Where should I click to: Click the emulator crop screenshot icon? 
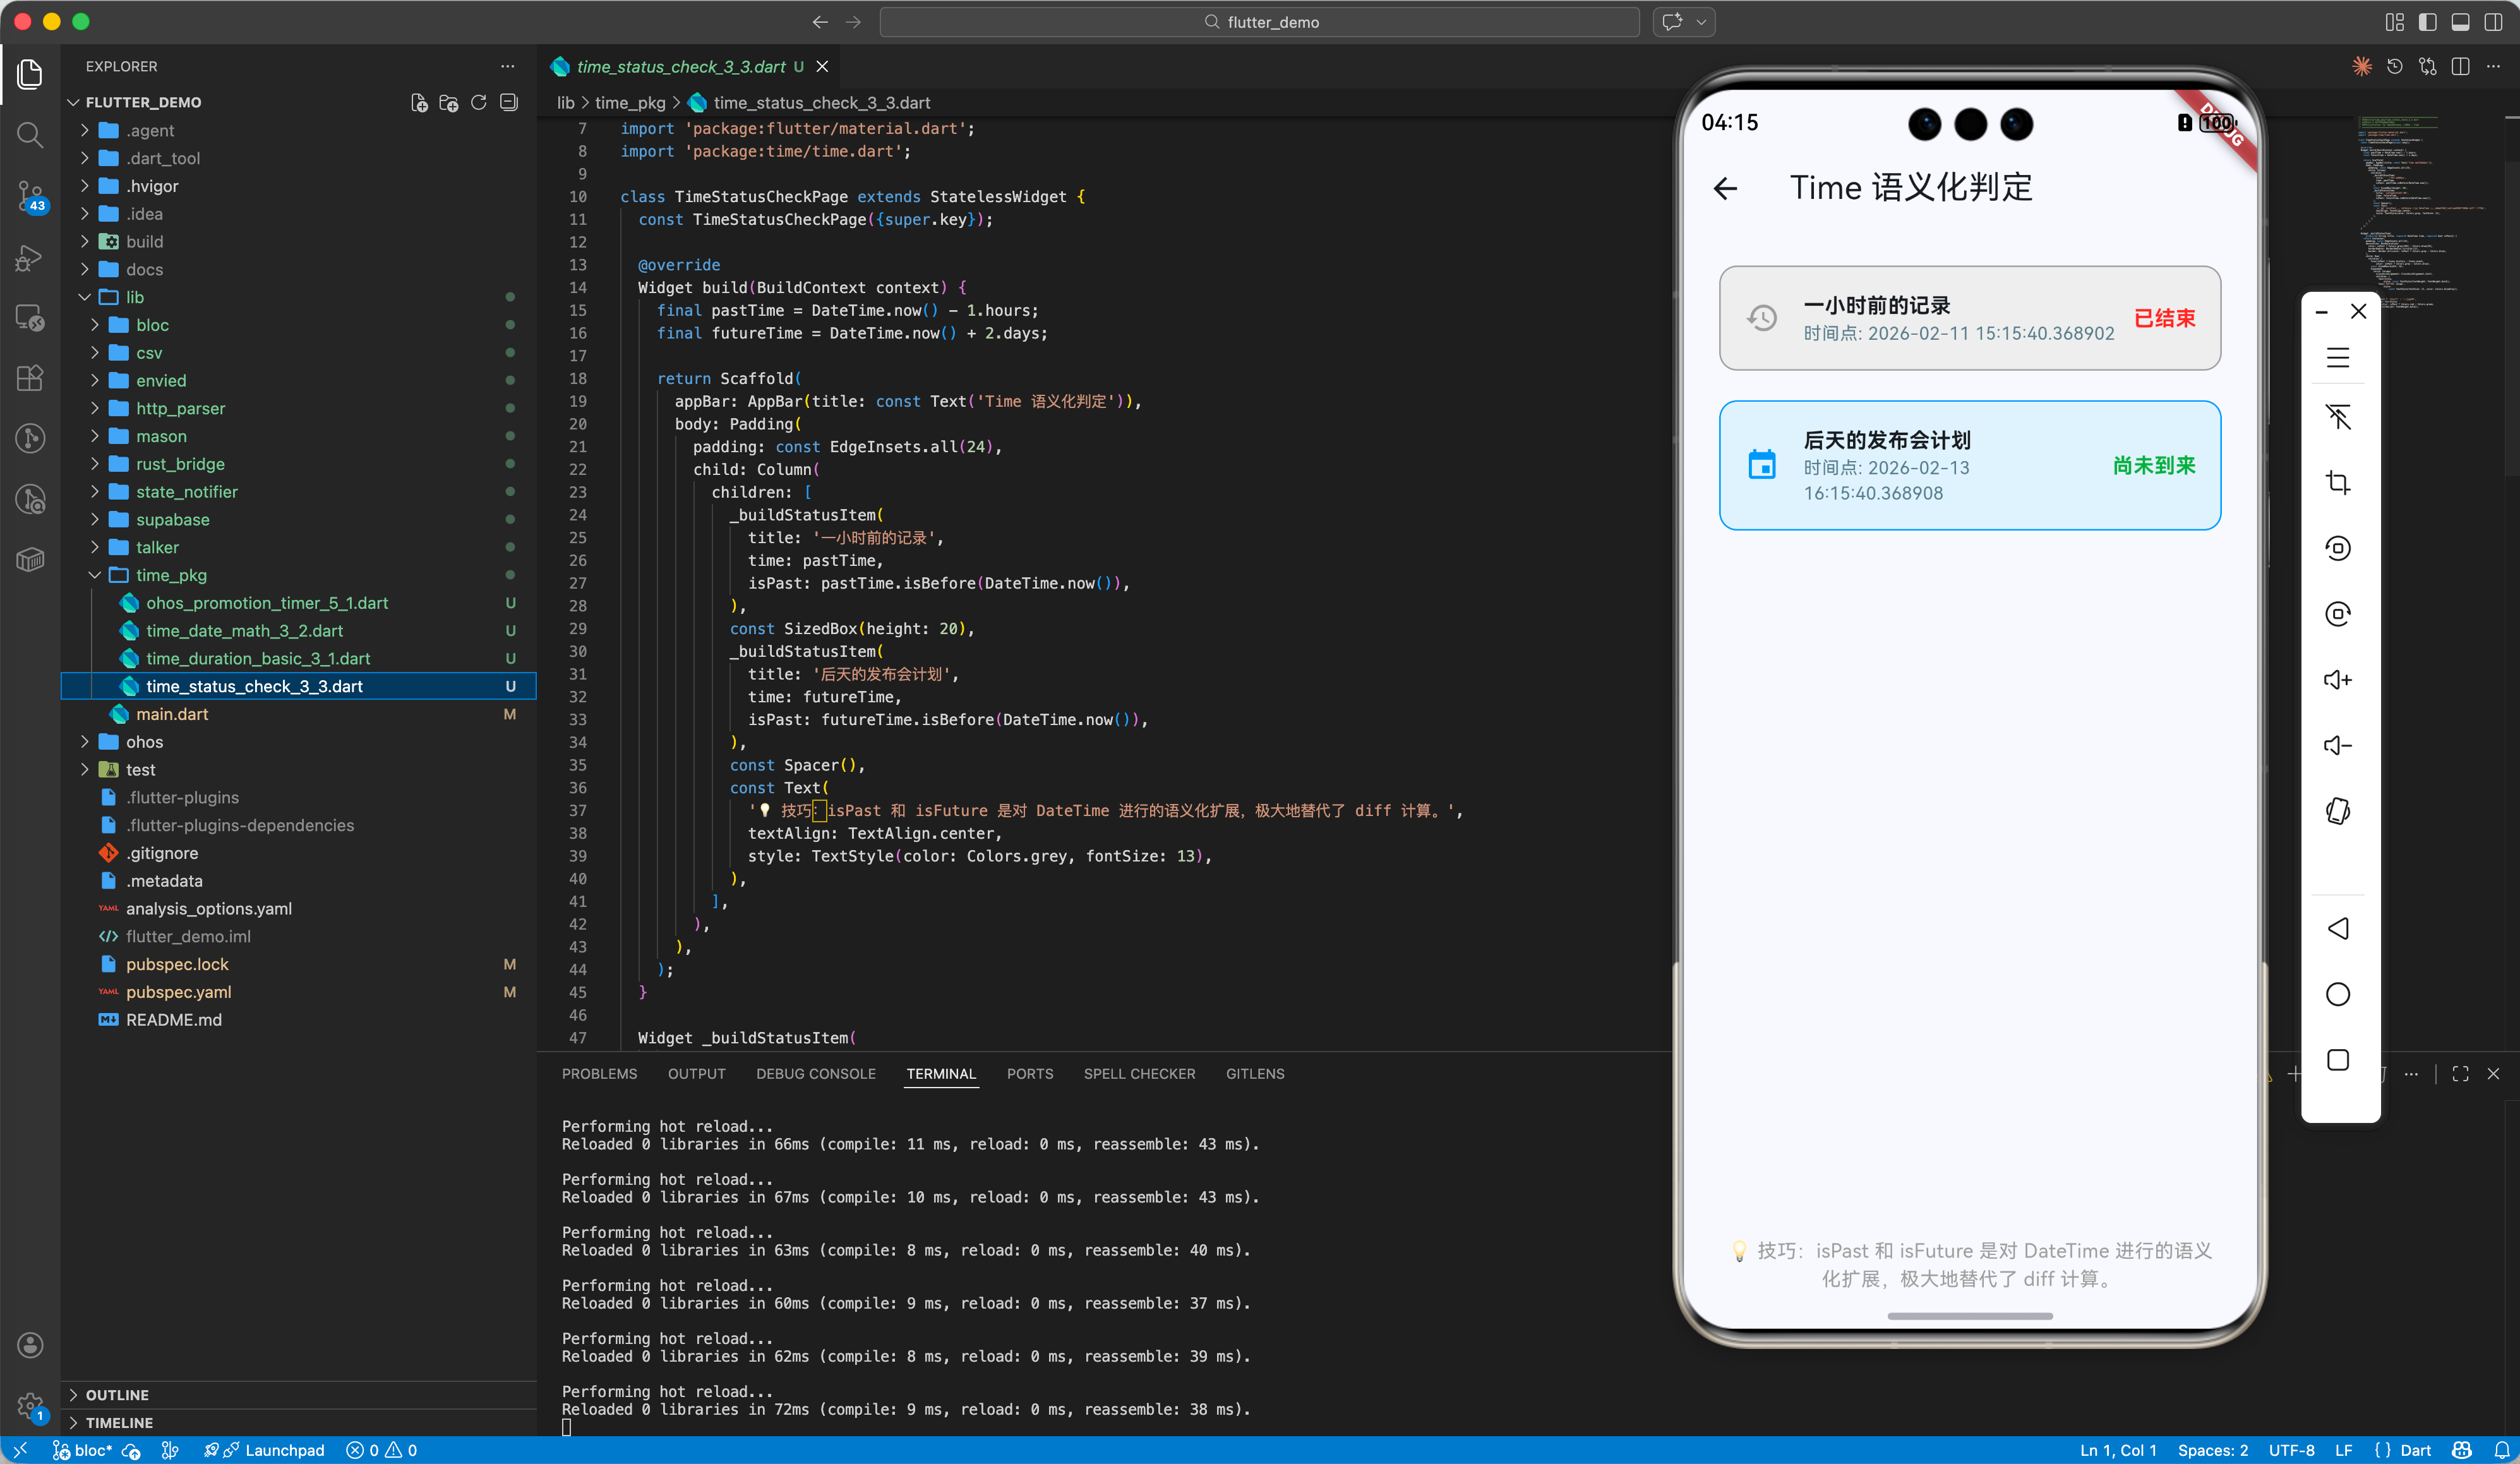(x=2337, y=483)
